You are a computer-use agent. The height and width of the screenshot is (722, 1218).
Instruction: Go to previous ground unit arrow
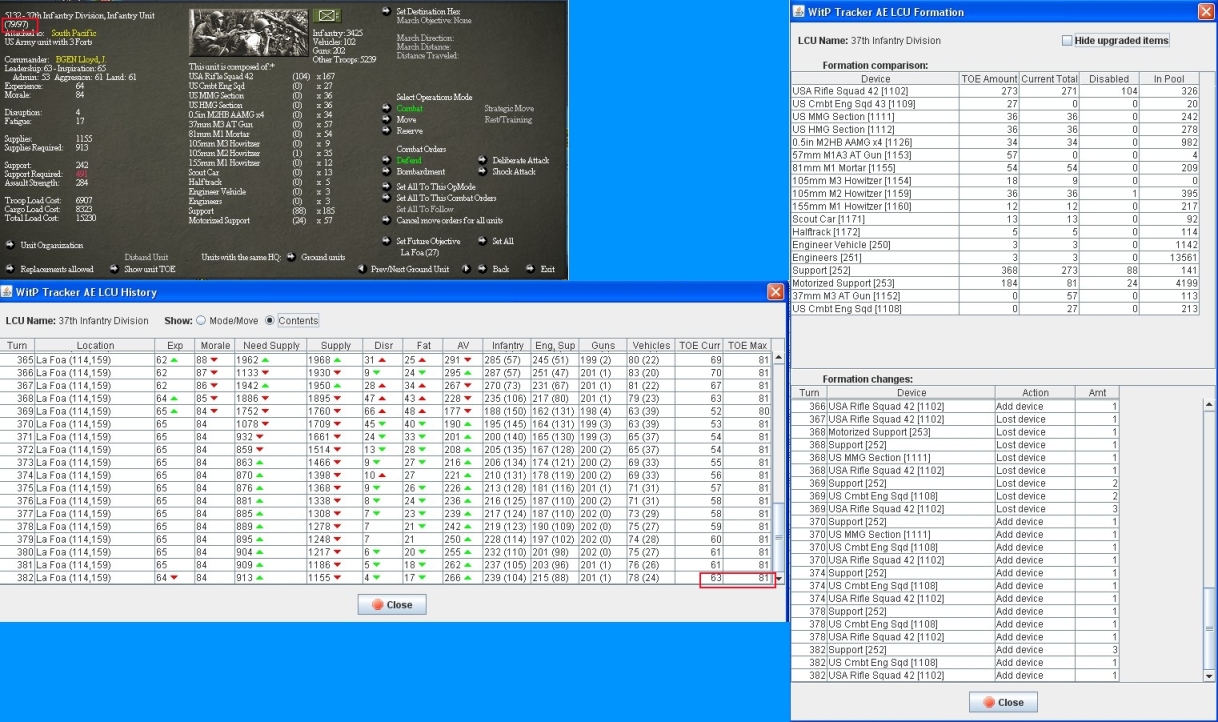362,269
